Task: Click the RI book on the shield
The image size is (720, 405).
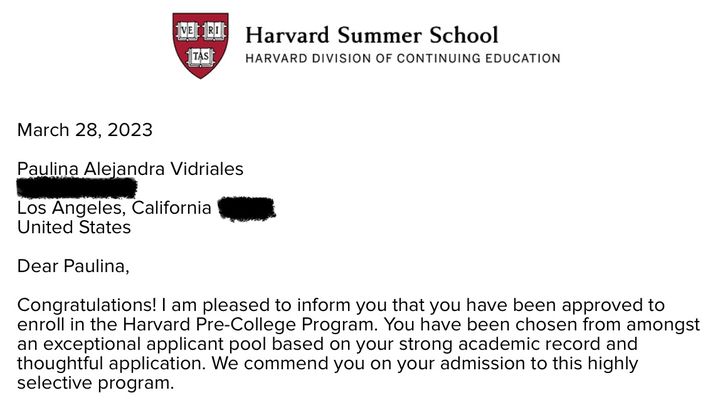Action: click(x=214, y=31)
